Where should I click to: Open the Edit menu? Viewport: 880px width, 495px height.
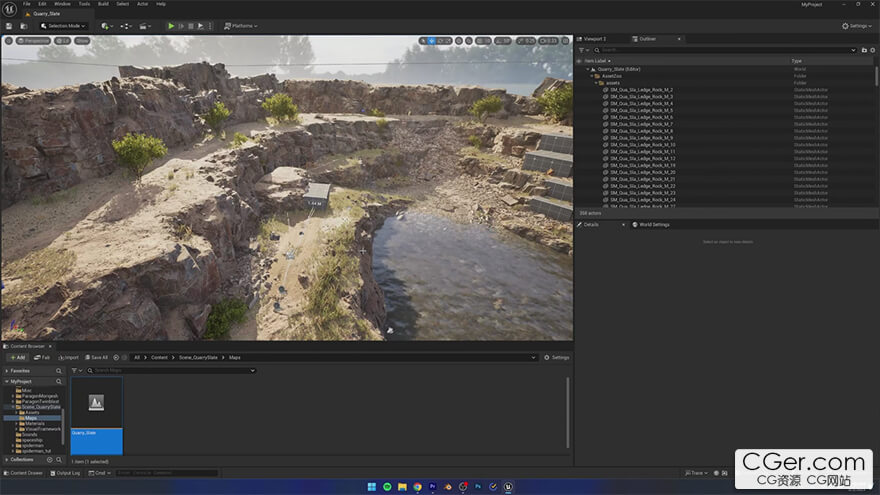42,4
